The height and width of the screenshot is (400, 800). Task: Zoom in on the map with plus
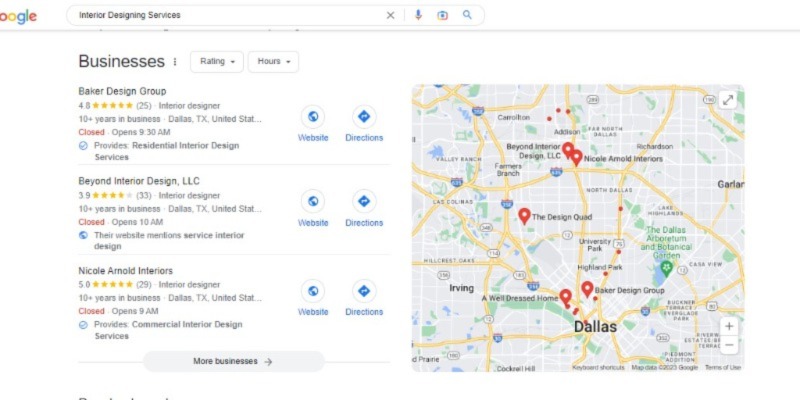click(x=729, y=327)
